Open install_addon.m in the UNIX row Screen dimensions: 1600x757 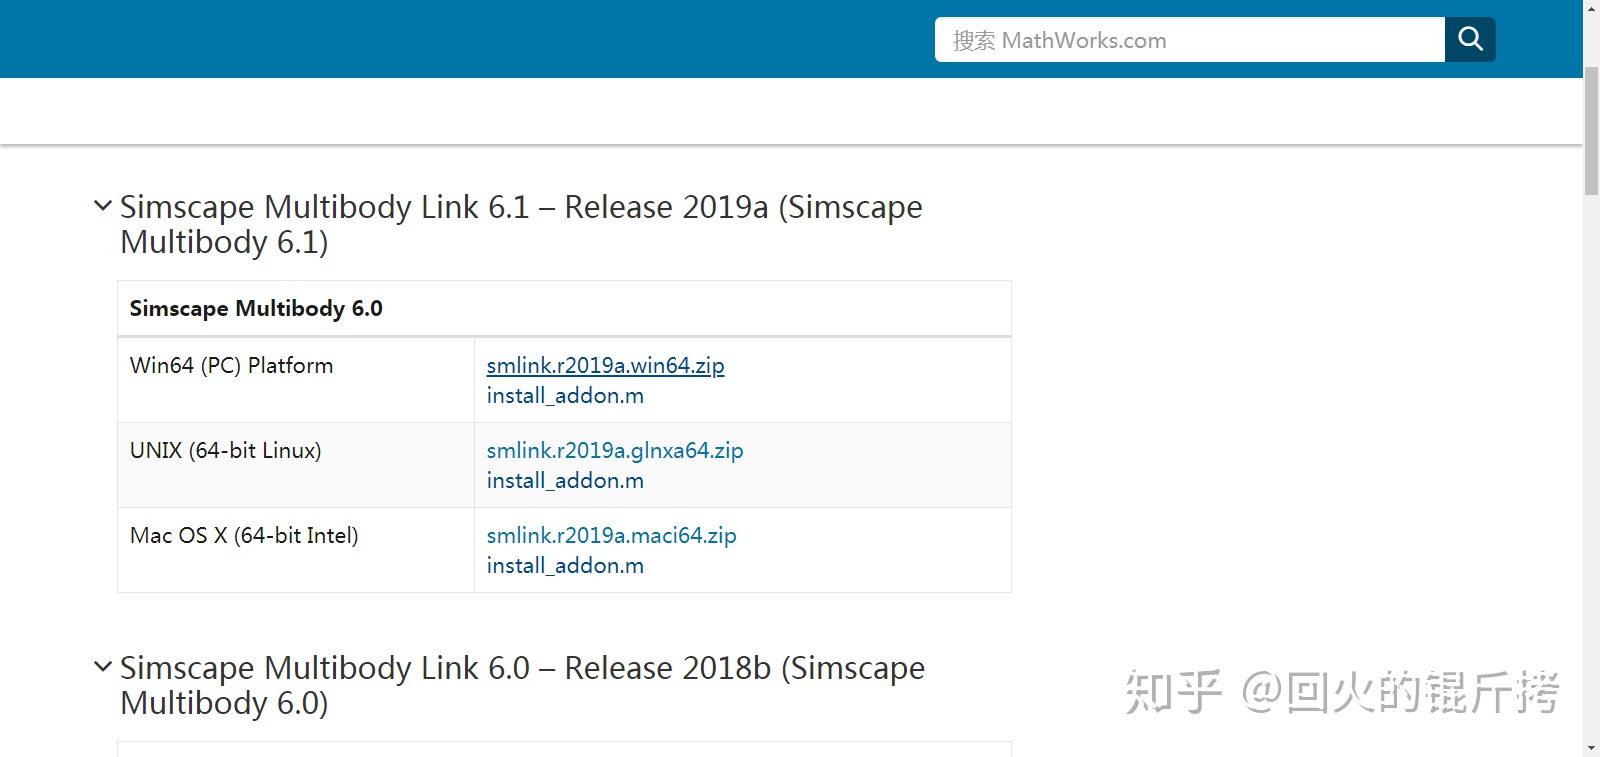coord(565,481)
